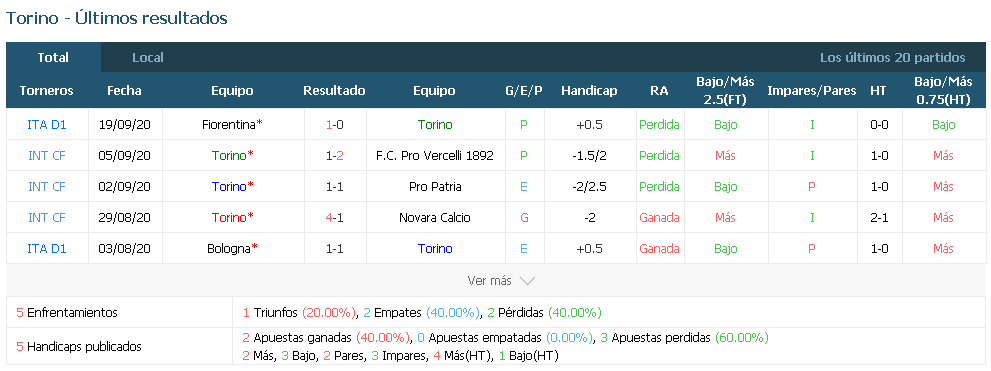Expand the Ver más chevron arrow
The height and width of the screenshot is (371, 991).
coord(527,281)
